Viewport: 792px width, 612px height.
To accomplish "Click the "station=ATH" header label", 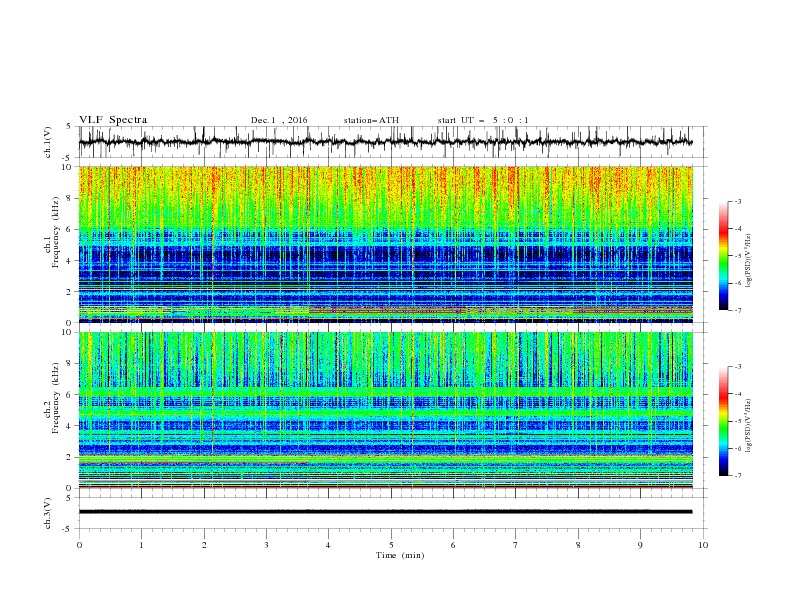I will (x=371, y=120).
